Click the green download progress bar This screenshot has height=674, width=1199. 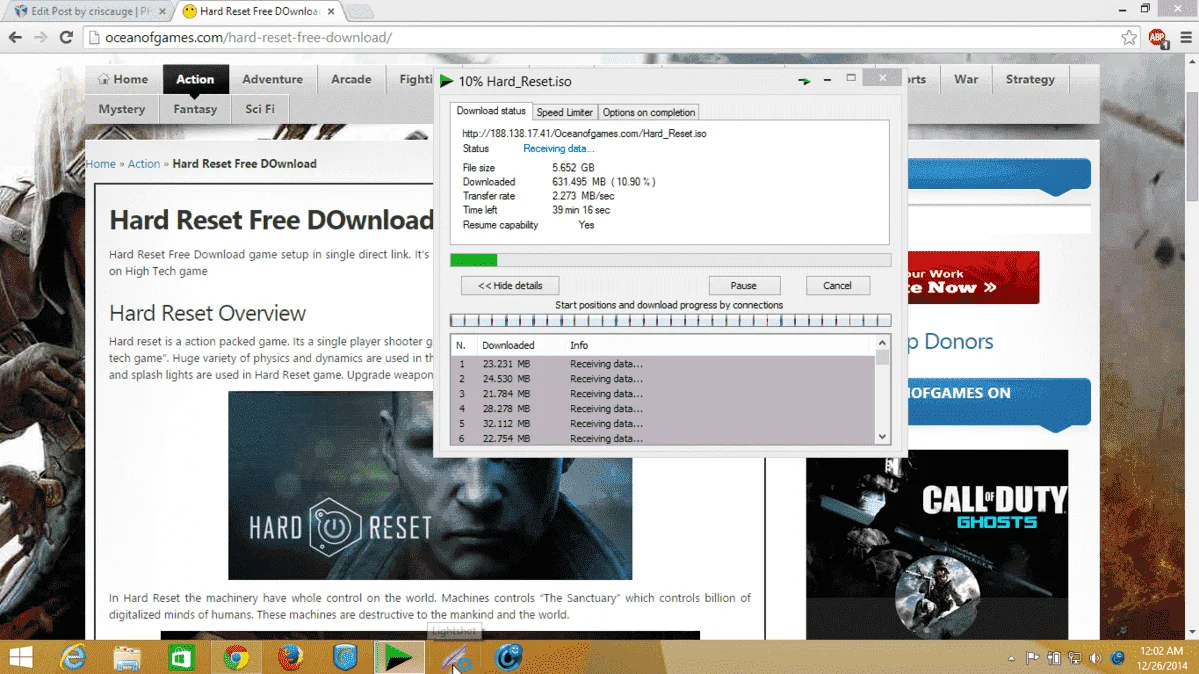pyautogui.click(x=671, y=260)
